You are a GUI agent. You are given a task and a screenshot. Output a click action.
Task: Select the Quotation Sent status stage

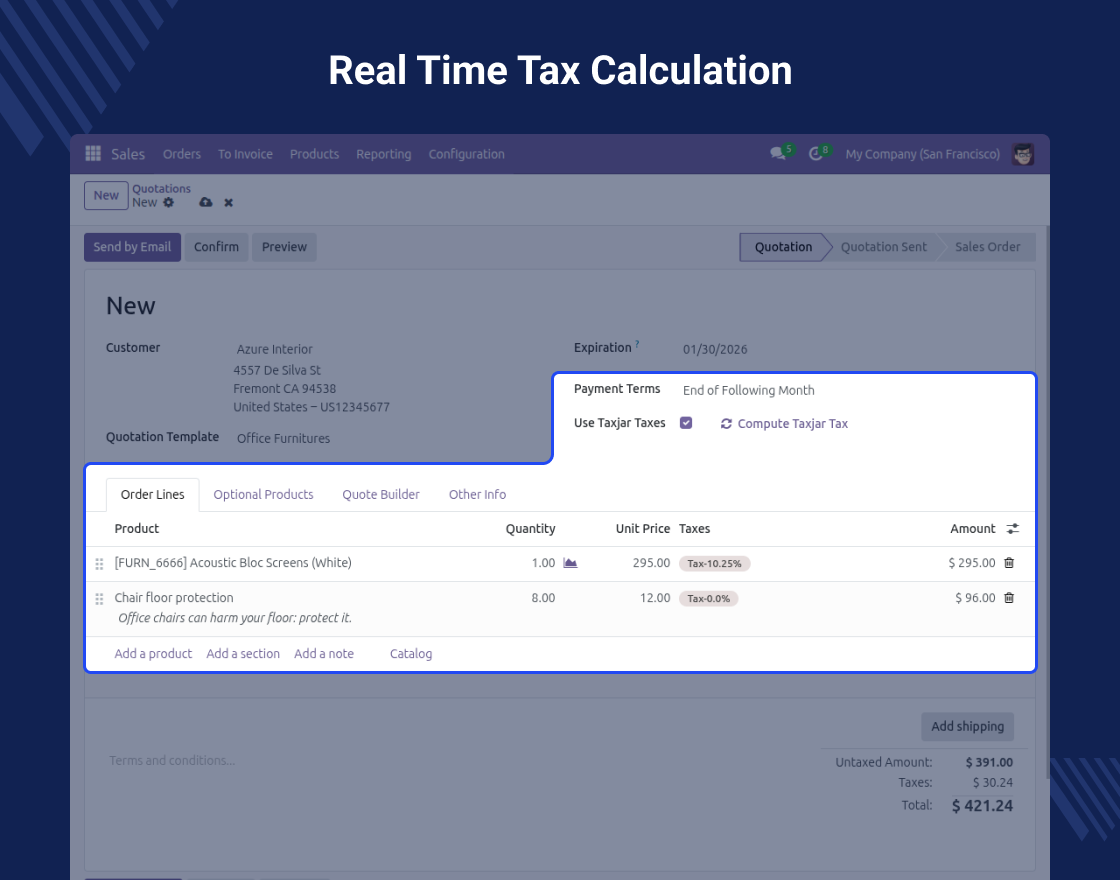click(x=884, y=247)
